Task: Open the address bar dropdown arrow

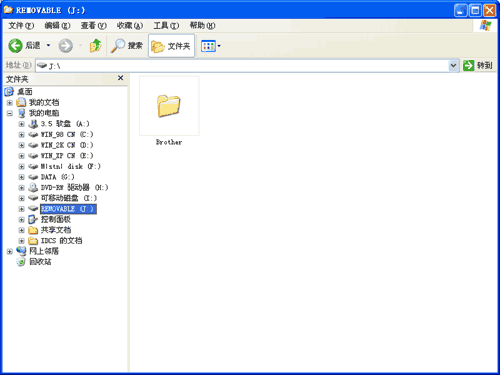Action: click(x=453, y=65)
